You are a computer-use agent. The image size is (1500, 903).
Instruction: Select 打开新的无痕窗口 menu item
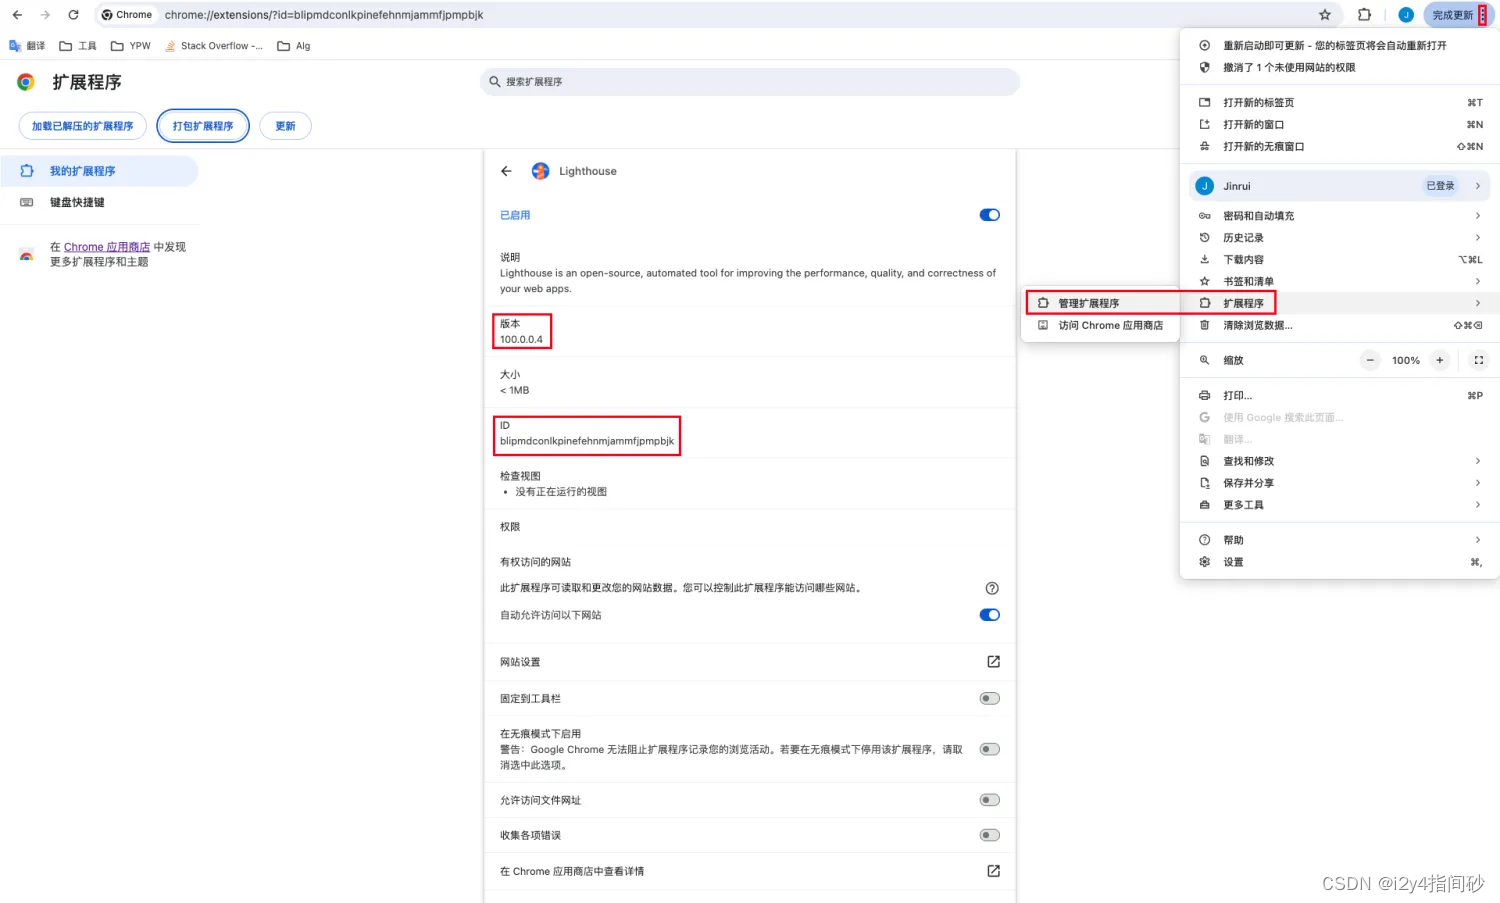coord(1340,147)
